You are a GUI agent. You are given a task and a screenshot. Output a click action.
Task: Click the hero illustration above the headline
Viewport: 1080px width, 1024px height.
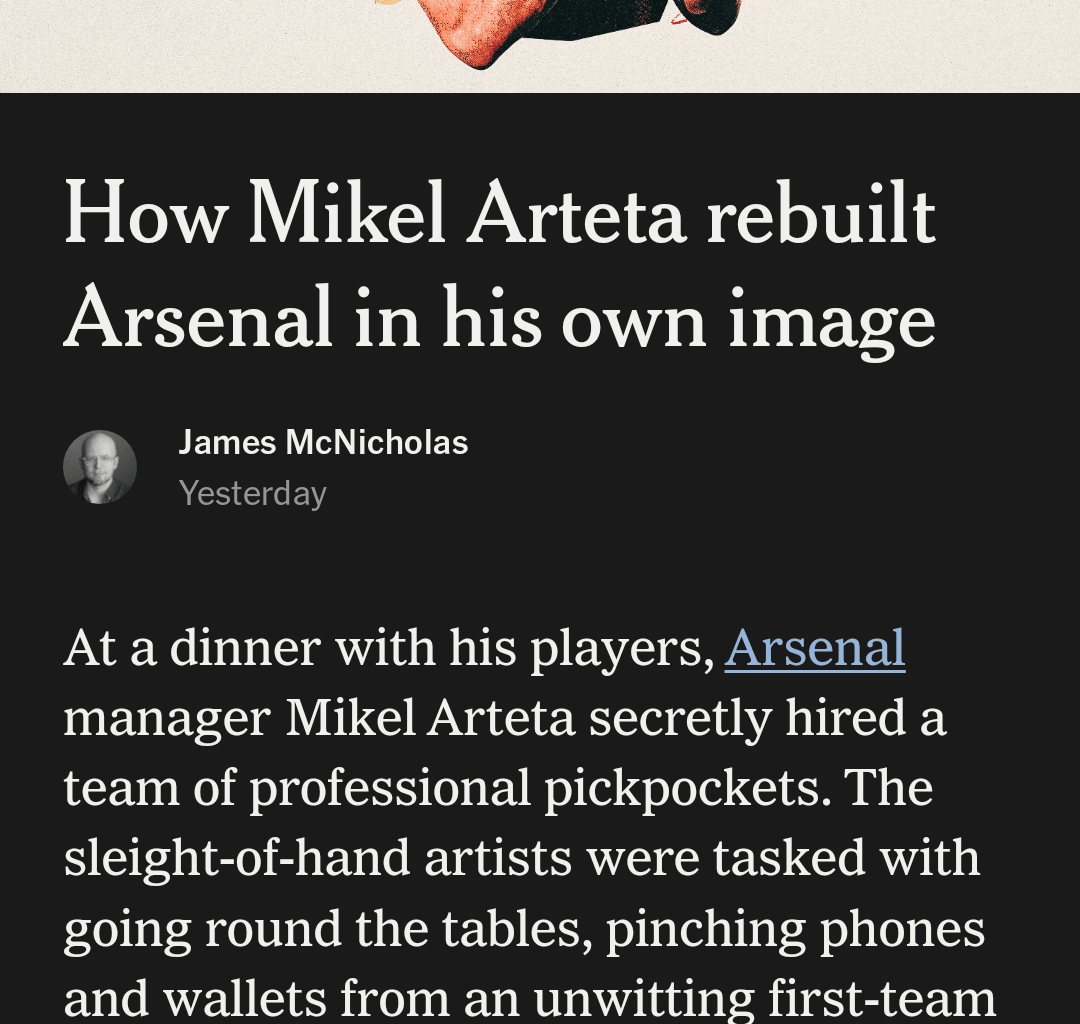pos(540,45)
